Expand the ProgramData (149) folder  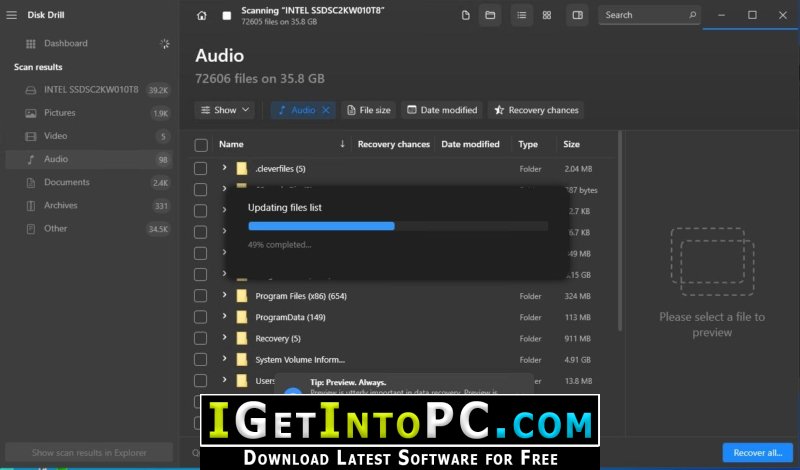[x=224, y=316]
